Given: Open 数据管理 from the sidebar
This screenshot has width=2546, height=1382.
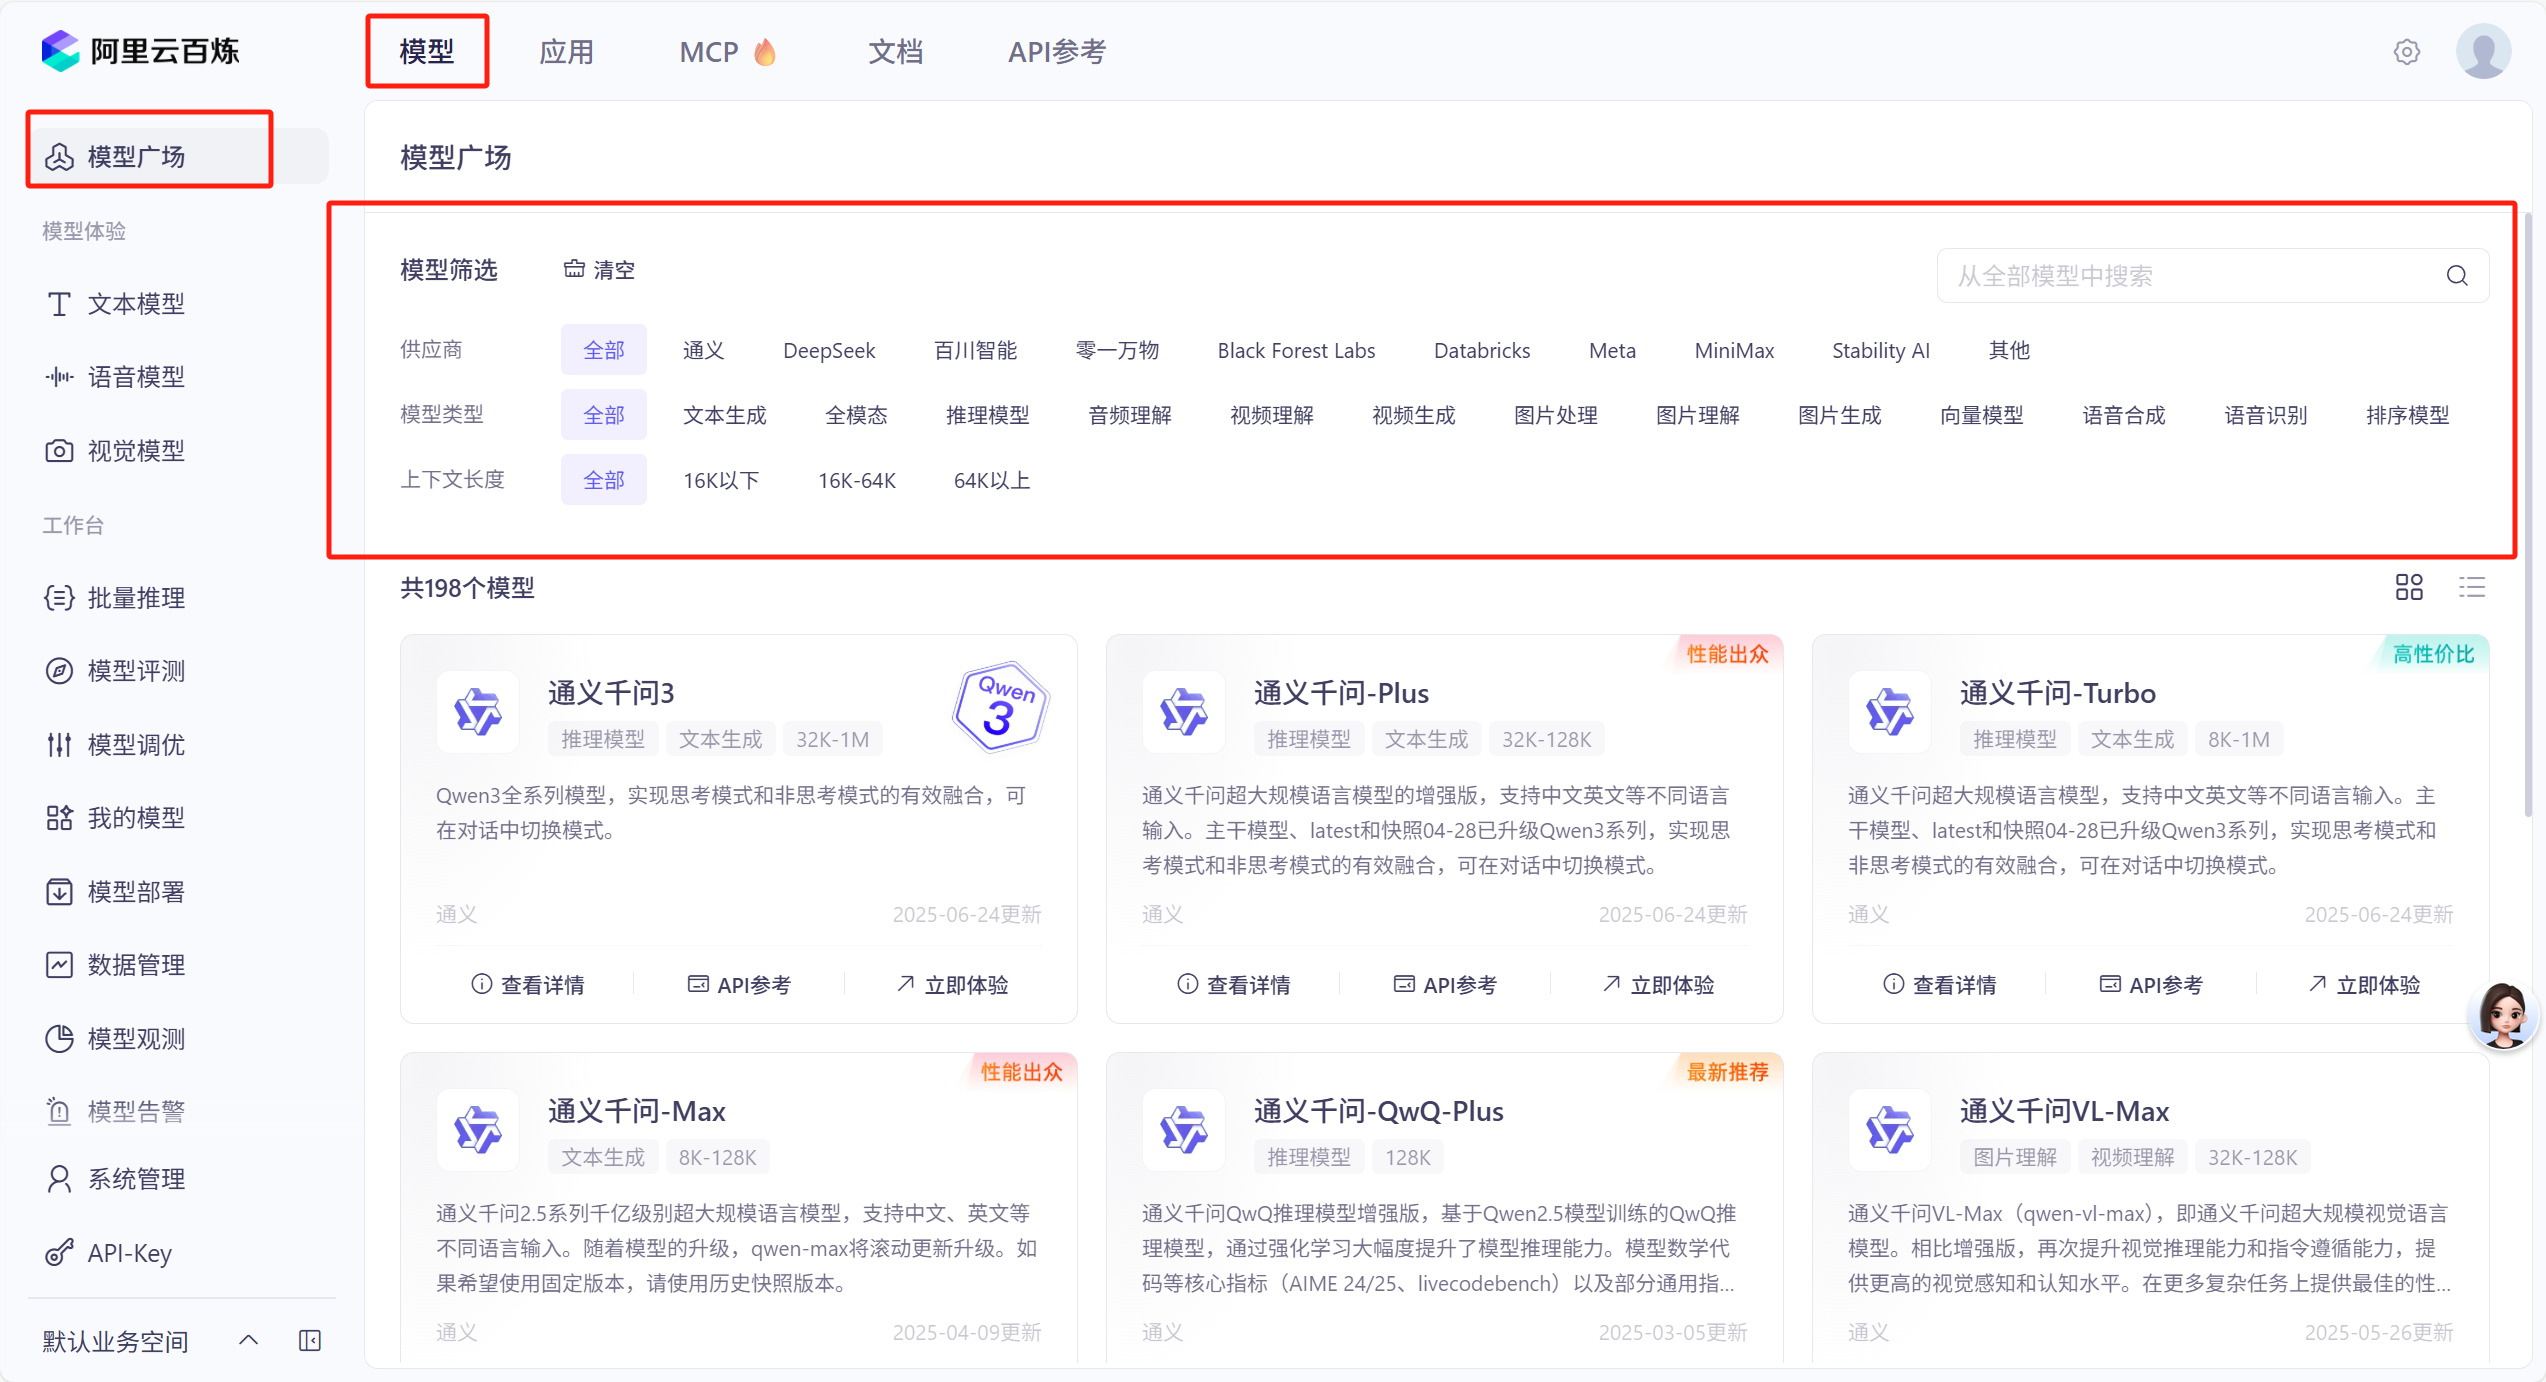Looking at the screenshot, I should (x=135, y=964).
